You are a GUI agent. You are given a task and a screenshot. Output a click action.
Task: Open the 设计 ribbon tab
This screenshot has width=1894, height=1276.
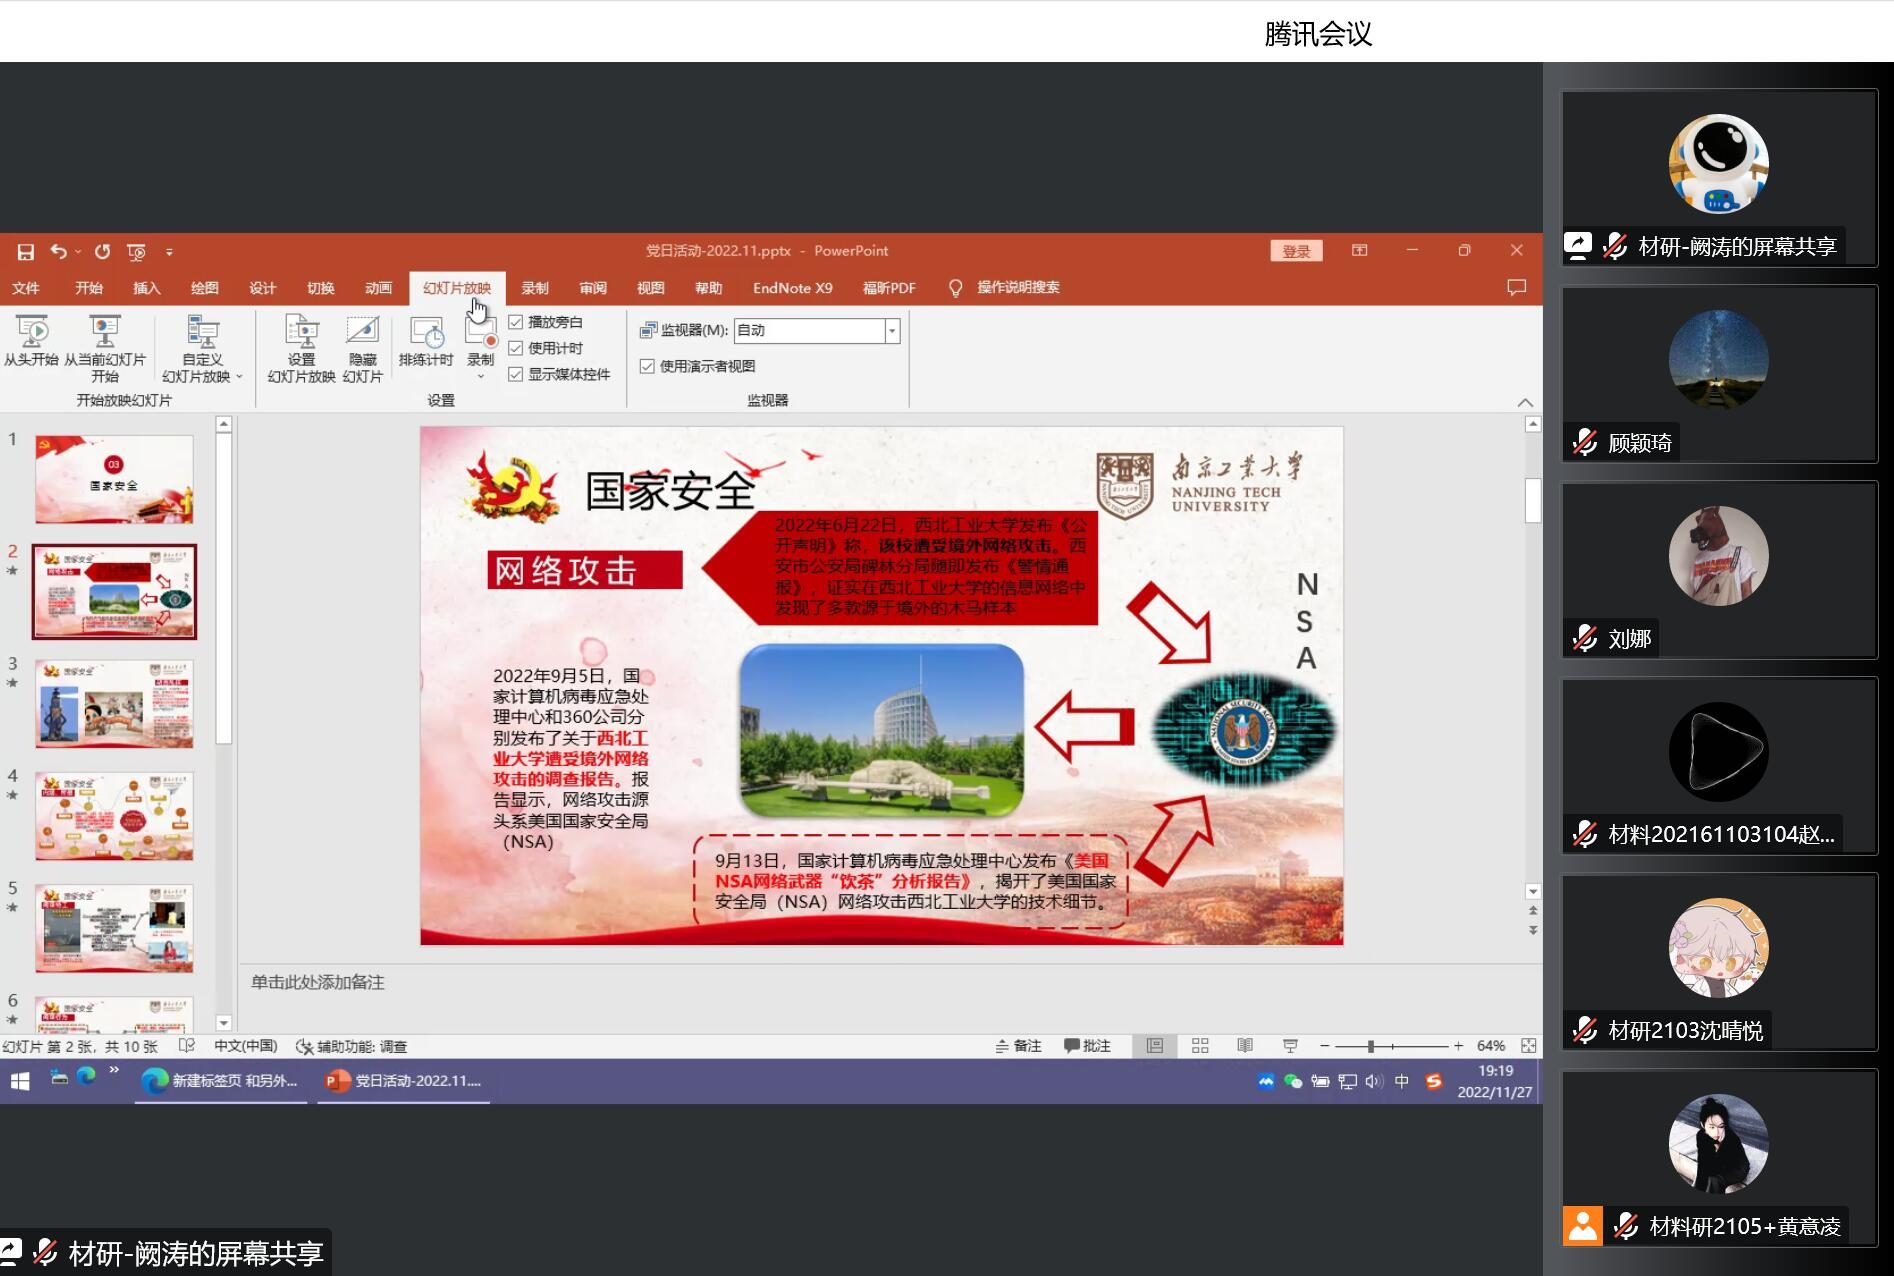coord(262,288)
